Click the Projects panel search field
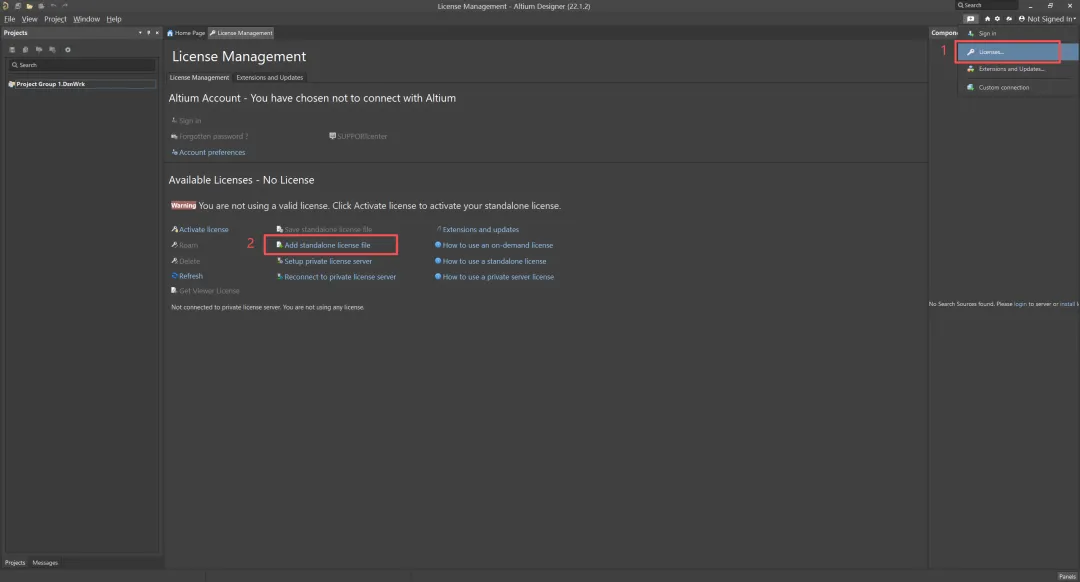 coord(81,65)
